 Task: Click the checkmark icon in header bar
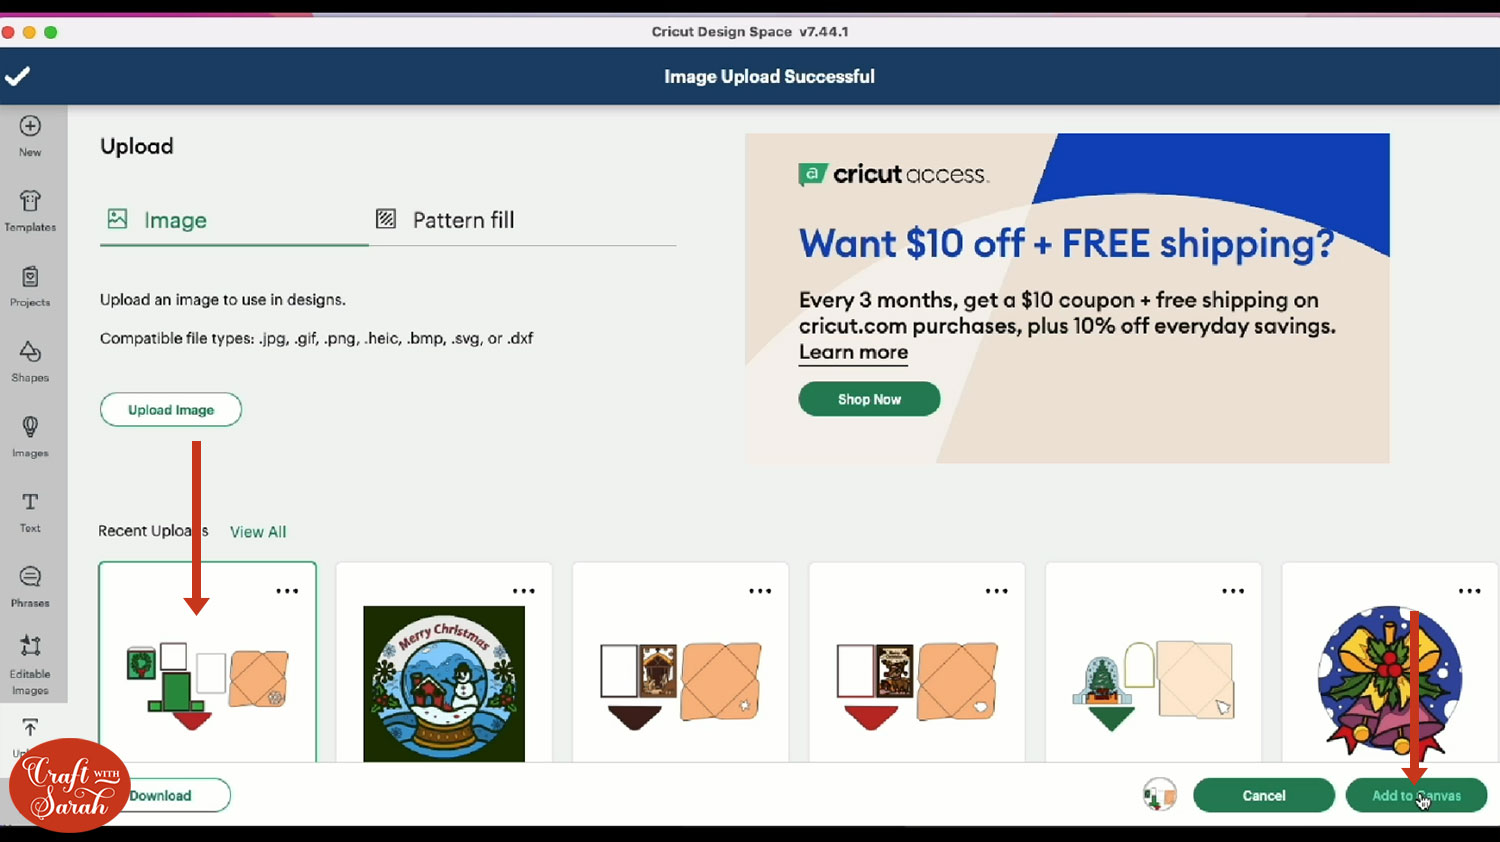[x=17, y=76]
